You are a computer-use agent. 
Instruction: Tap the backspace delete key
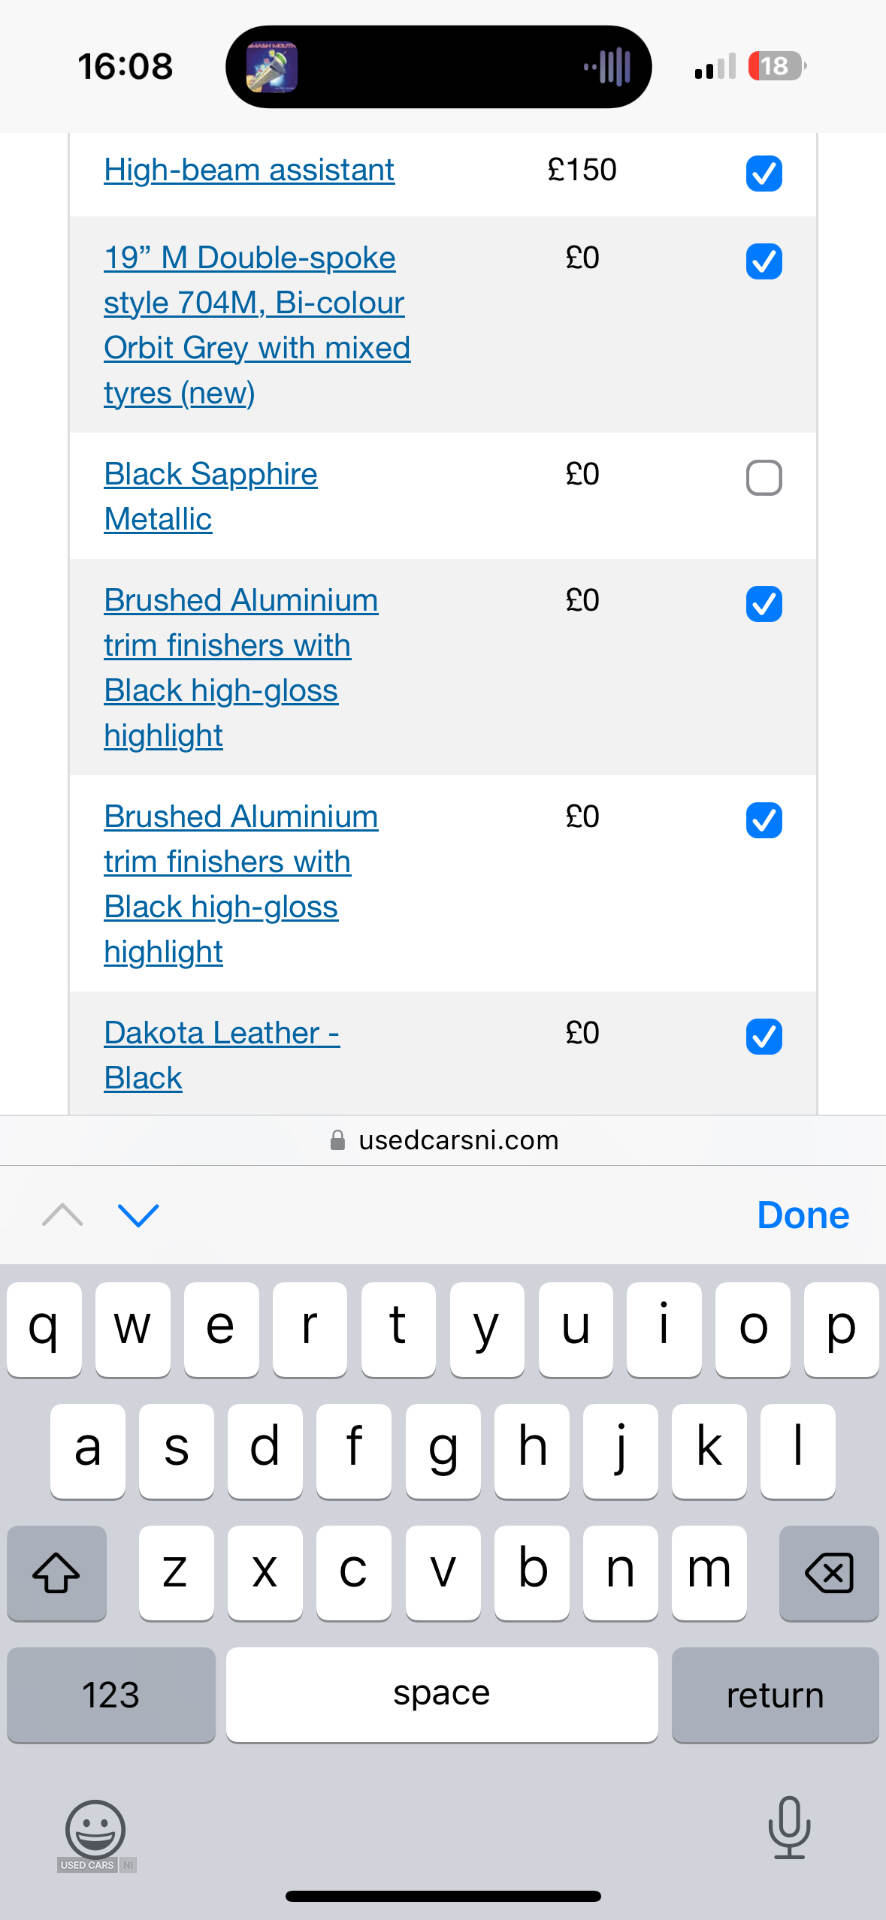(829, 1573)
